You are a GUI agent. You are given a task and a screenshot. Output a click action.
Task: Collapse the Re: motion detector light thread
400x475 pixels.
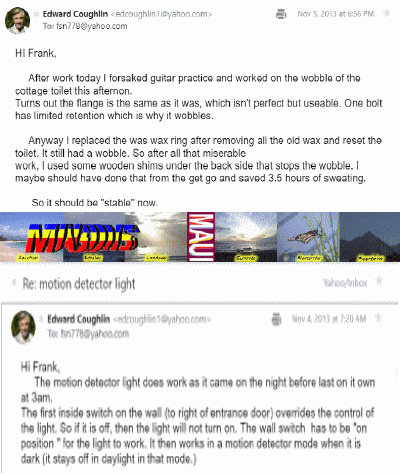(x=14, y=283)
